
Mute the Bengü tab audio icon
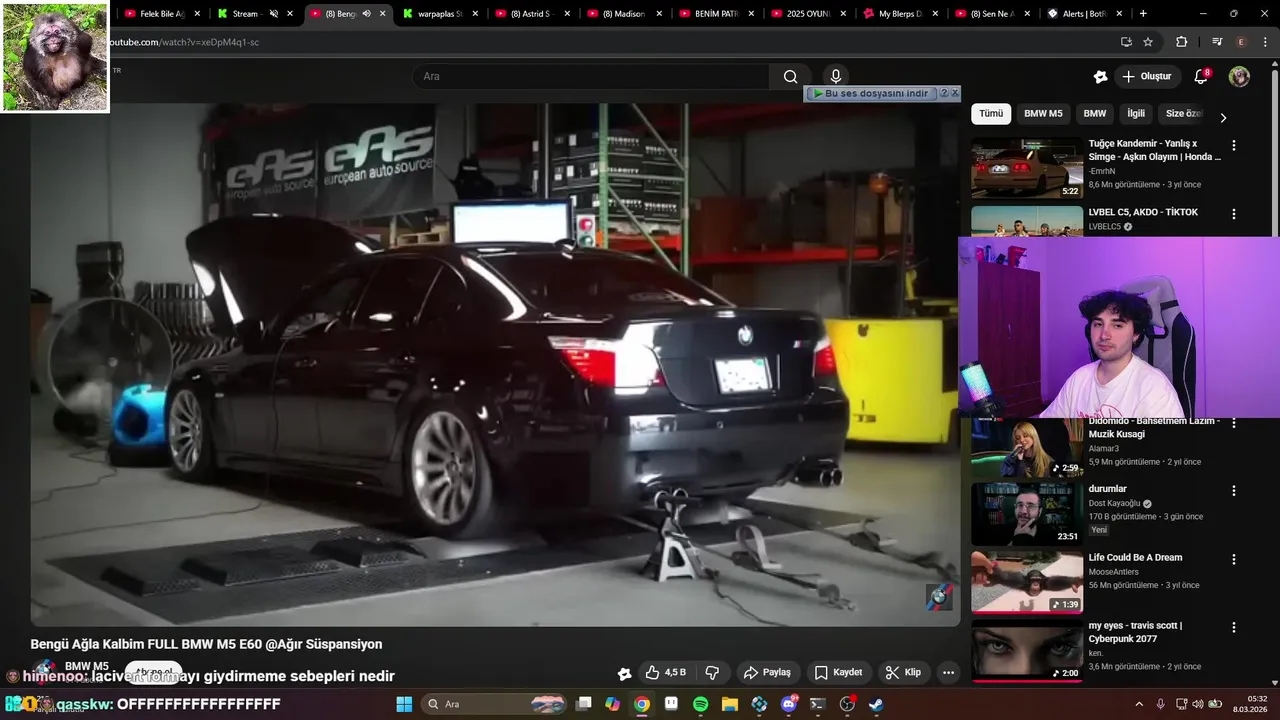tap(366, 14)
